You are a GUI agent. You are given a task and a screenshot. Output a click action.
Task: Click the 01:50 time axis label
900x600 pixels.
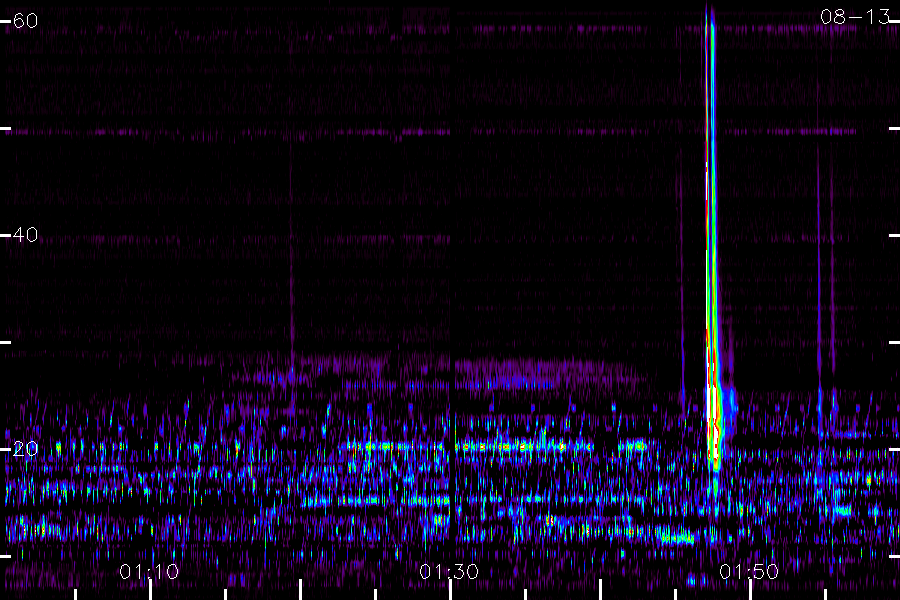(749, 571)
